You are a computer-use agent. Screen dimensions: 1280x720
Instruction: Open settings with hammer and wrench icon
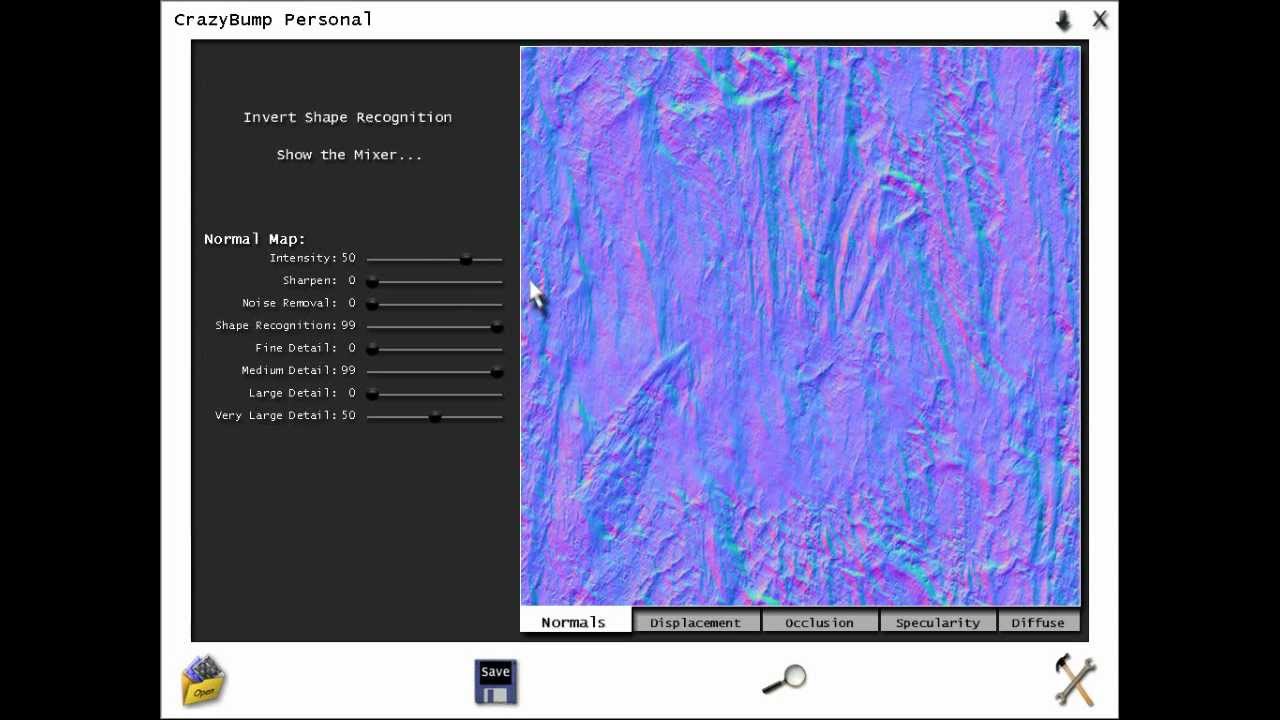1075,680
